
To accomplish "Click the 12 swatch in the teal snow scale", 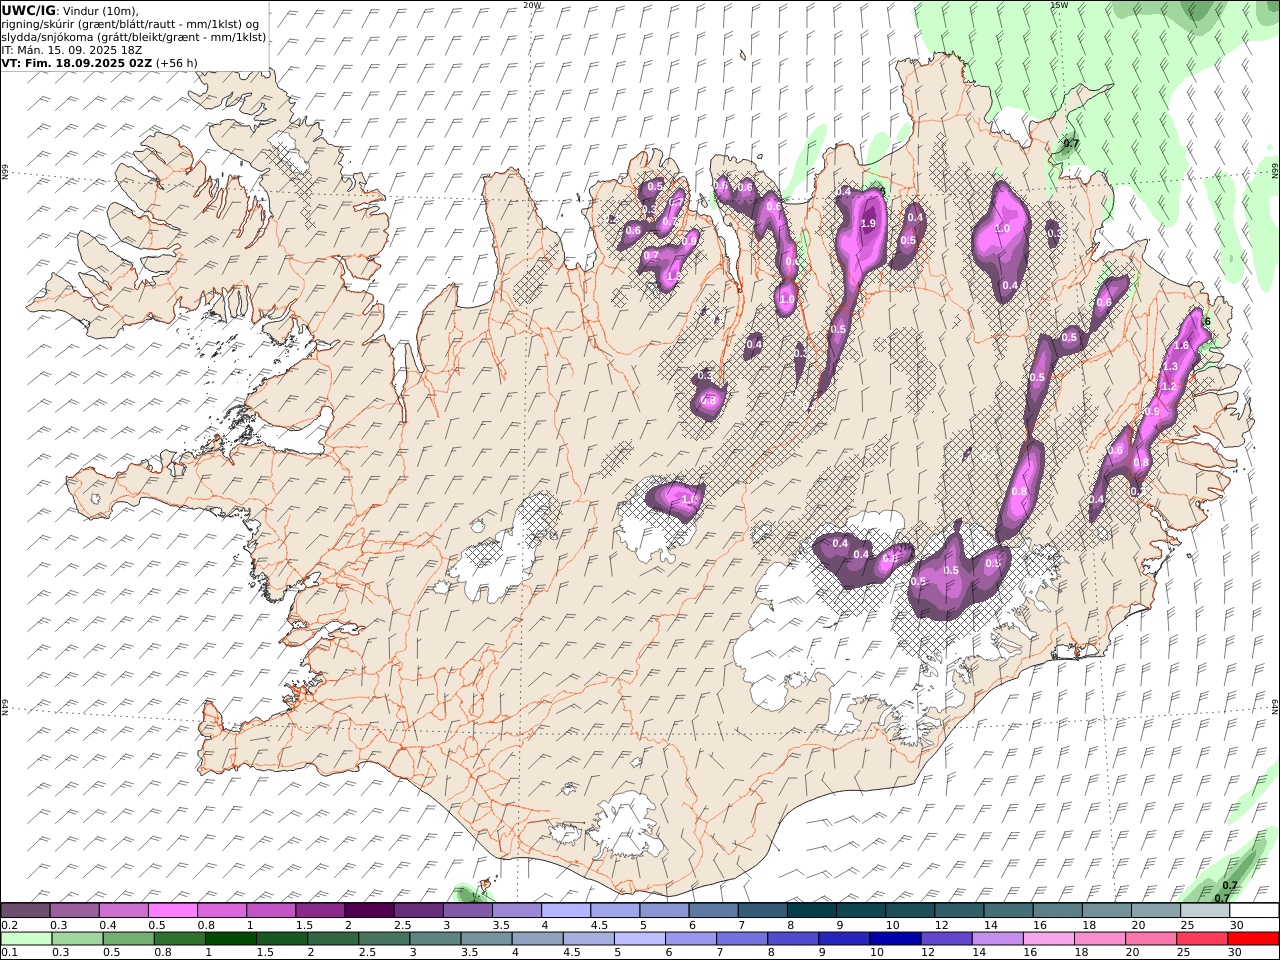I will [959, 910].
